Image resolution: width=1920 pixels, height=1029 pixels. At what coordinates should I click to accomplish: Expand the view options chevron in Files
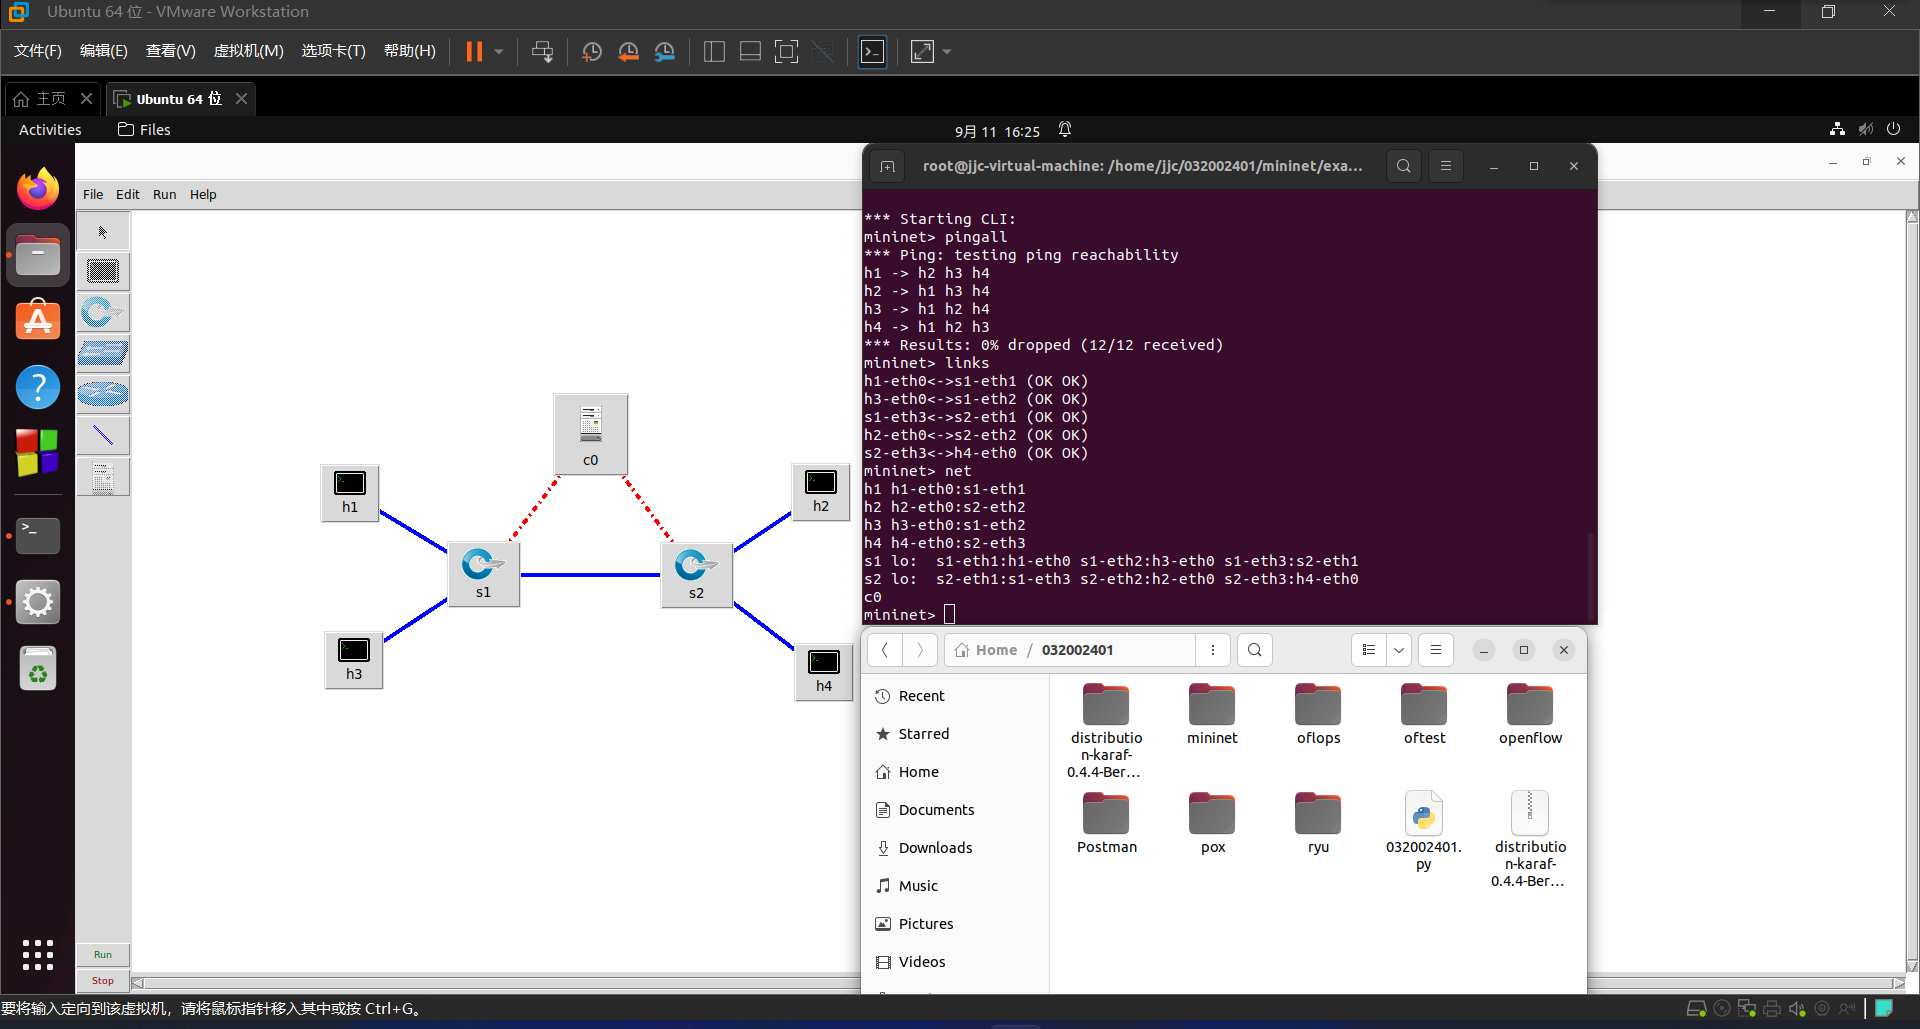1399,650
